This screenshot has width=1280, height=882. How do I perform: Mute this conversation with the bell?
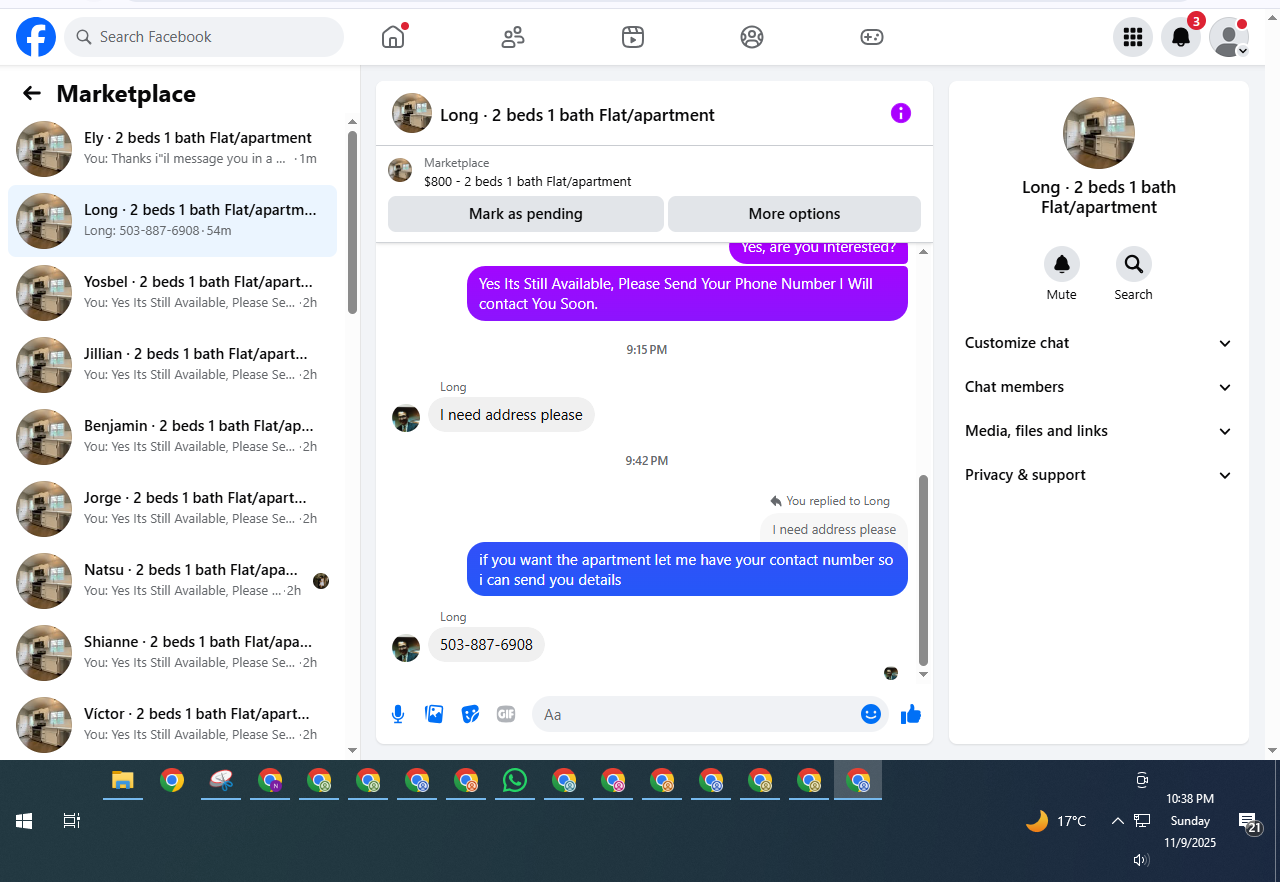(x=1062, y=264)
